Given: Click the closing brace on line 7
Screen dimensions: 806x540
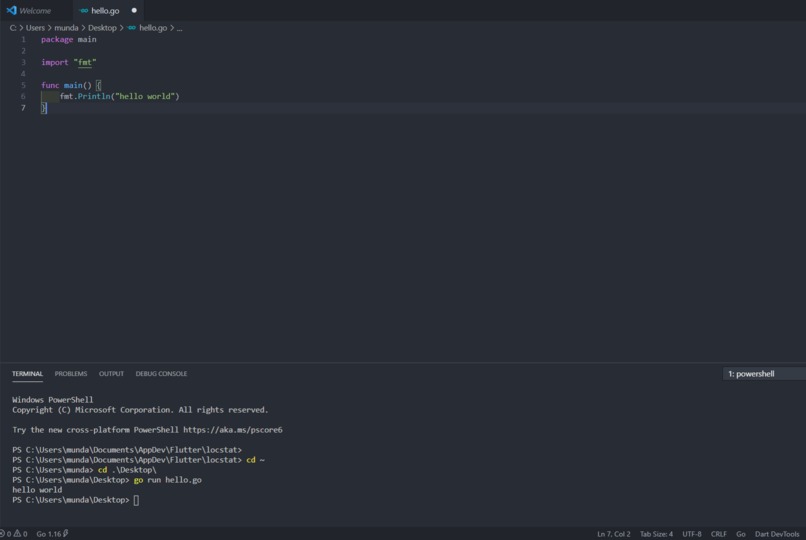Looking at the screenshot, I should 44,107.
